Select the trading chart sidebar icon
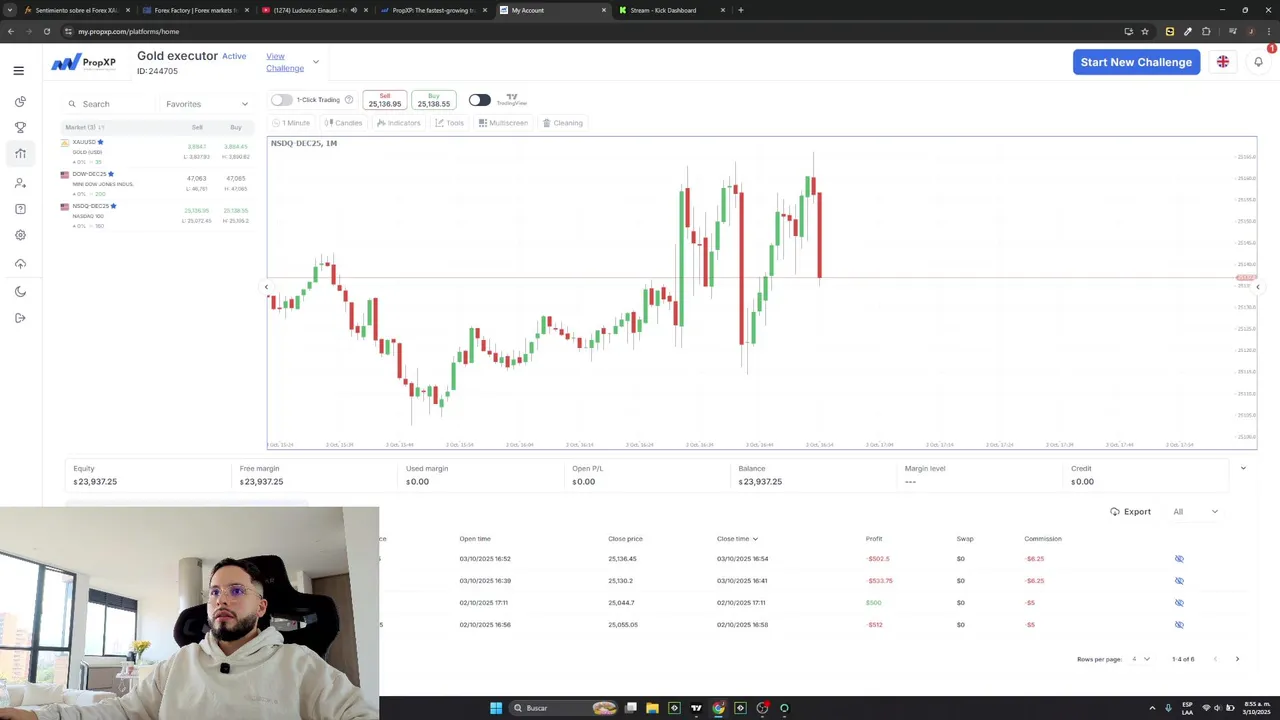 20,153
